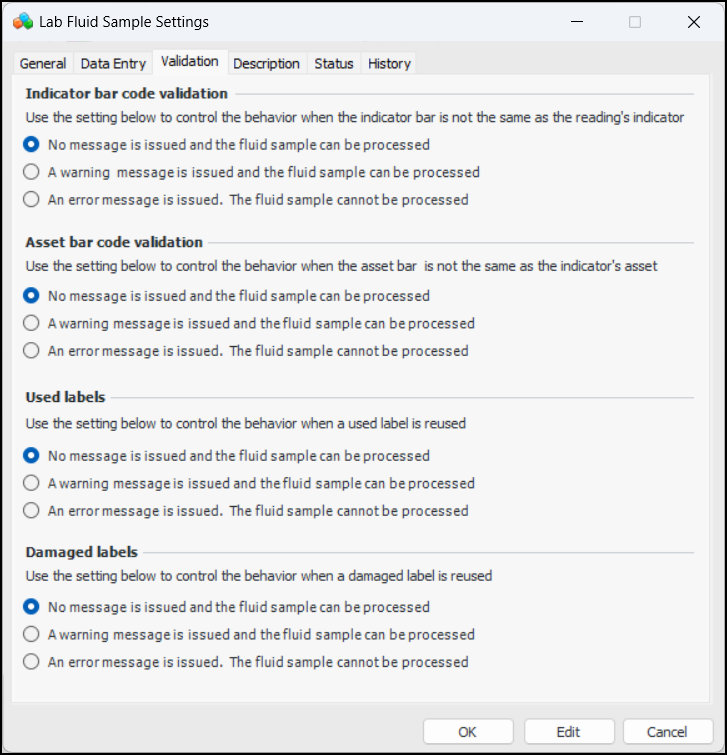Pick error message under Damaged labels

tap(32, 661)
